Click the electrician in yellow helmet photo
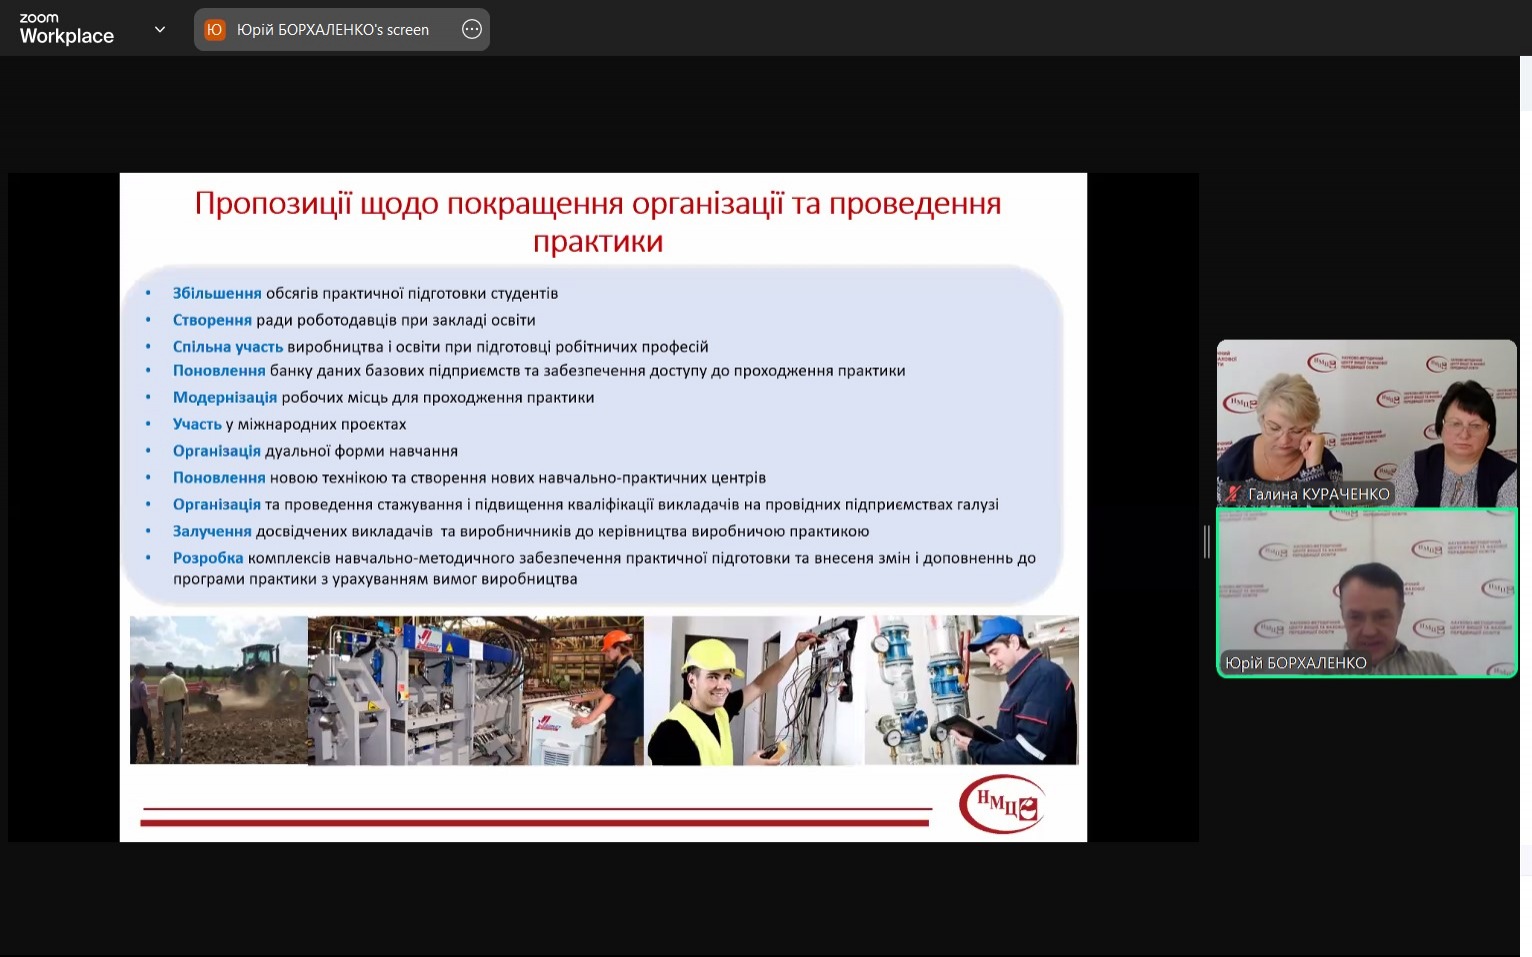 pos(753,690)
